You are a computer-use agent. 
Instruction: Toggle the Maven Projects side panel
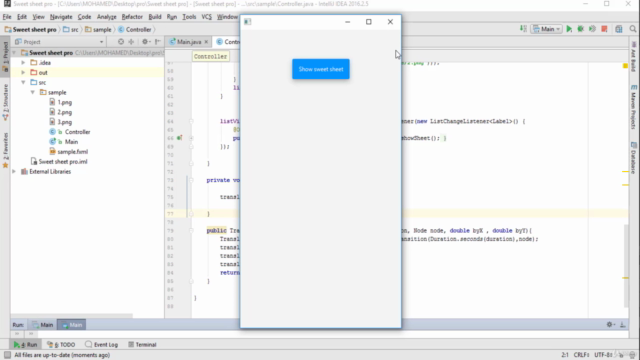pyautogui.click(x=634, y=107)
